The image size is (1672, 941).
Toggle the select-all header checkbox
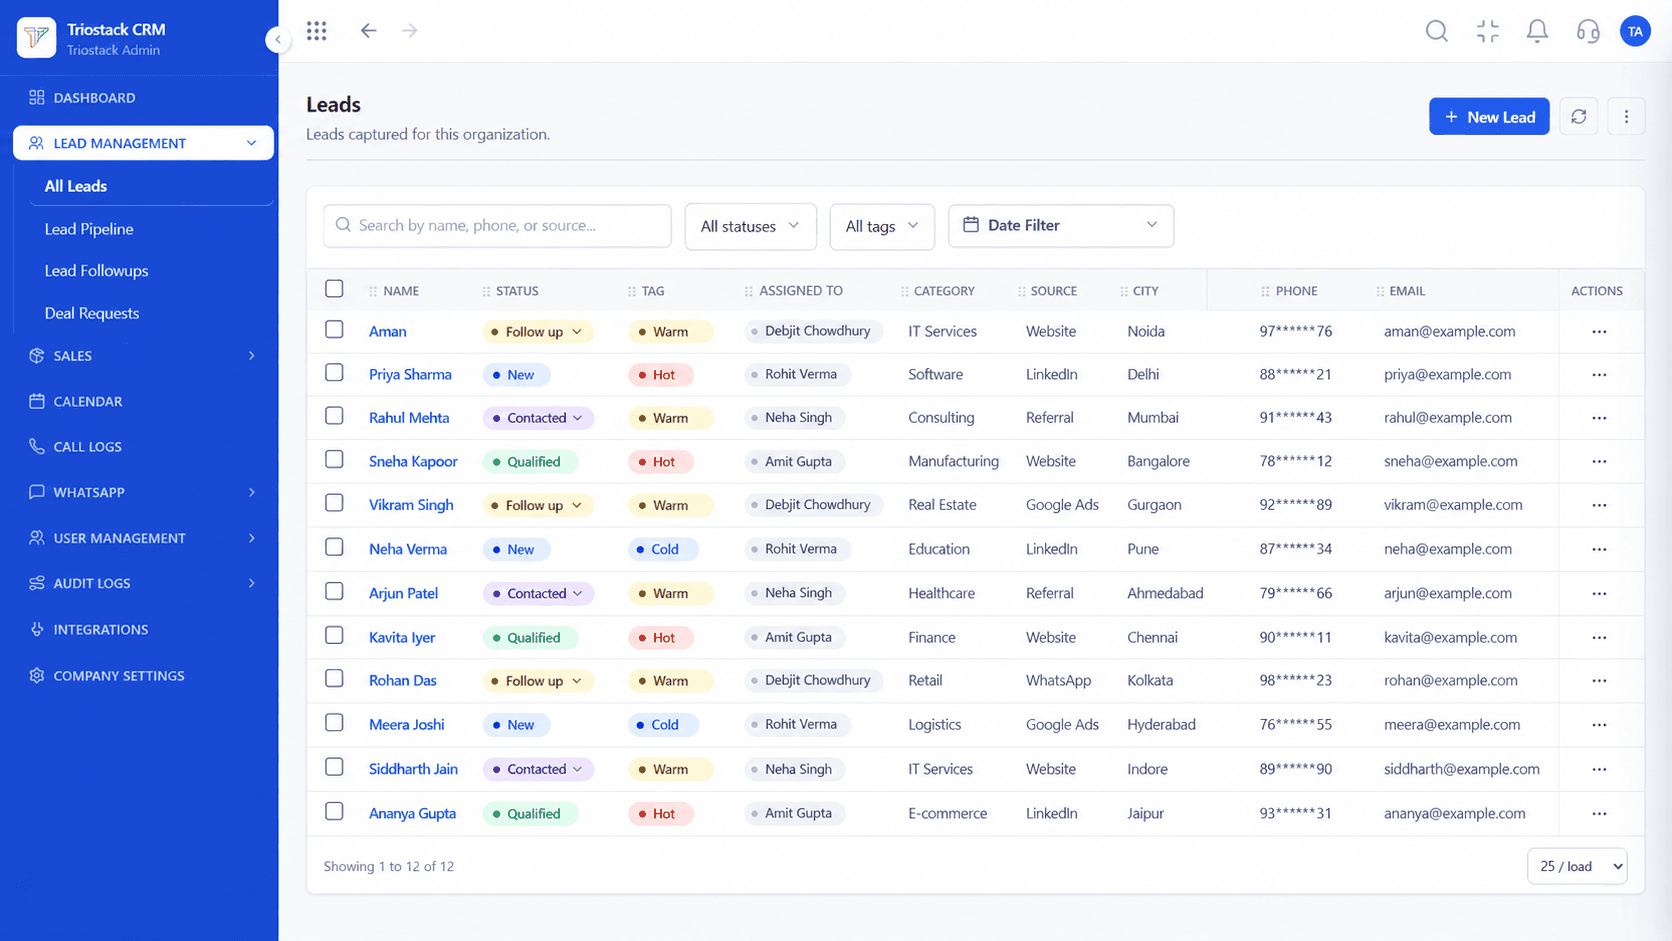[334, 289]
